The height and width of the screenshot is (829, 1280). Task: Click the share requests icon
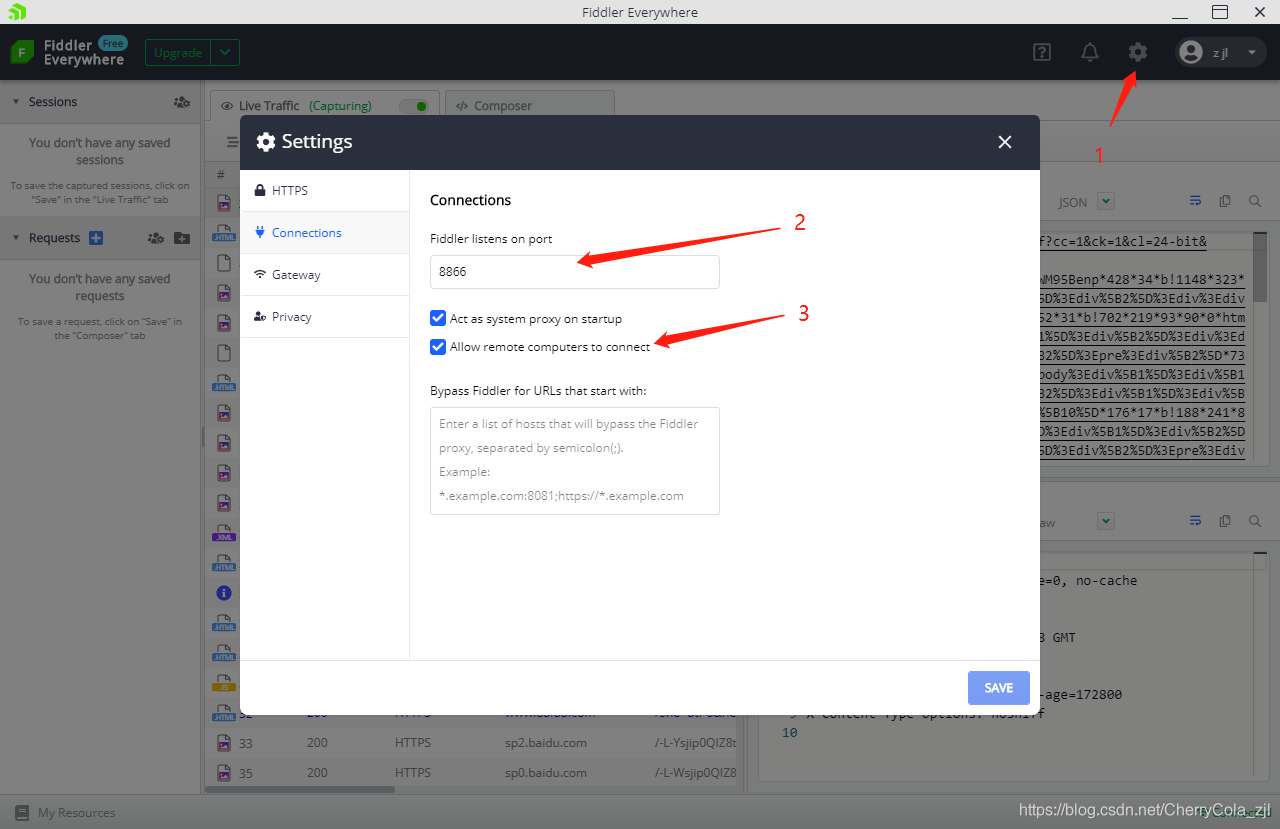coord(155,238)
